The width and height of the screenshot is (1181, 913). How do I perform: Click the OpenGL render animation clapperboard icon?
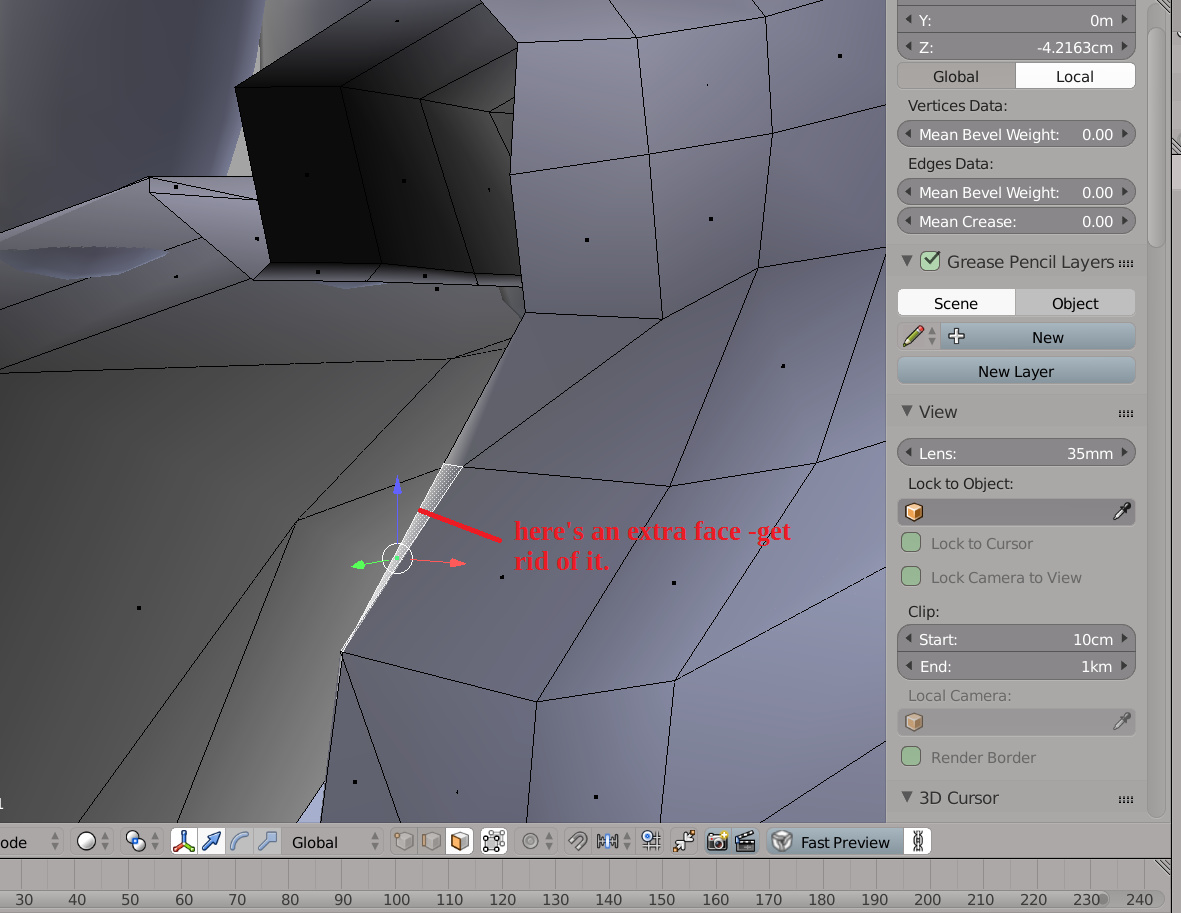[745, 841]
